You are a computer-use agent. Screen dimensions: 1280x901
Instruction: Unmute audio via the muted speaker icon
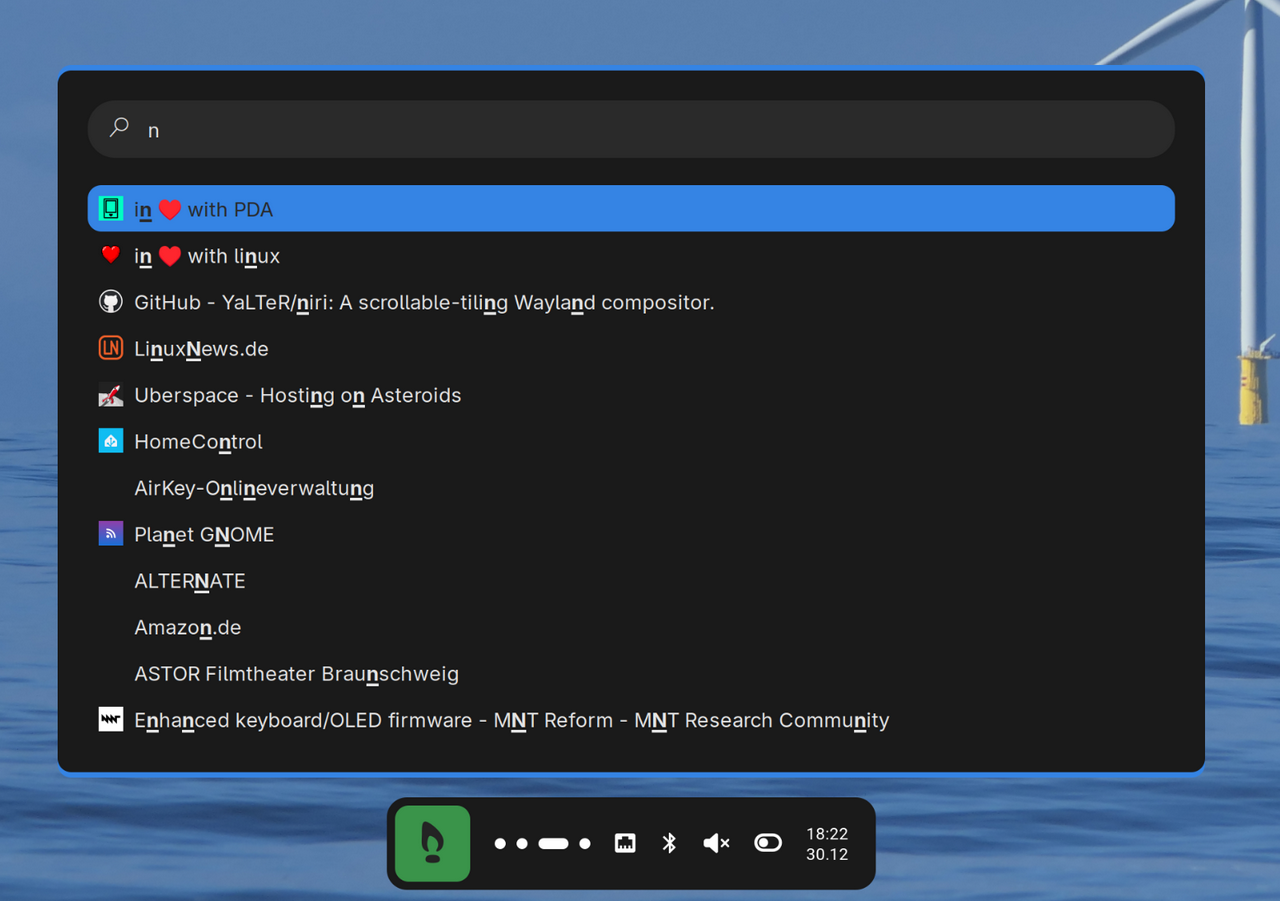(716, 843)
